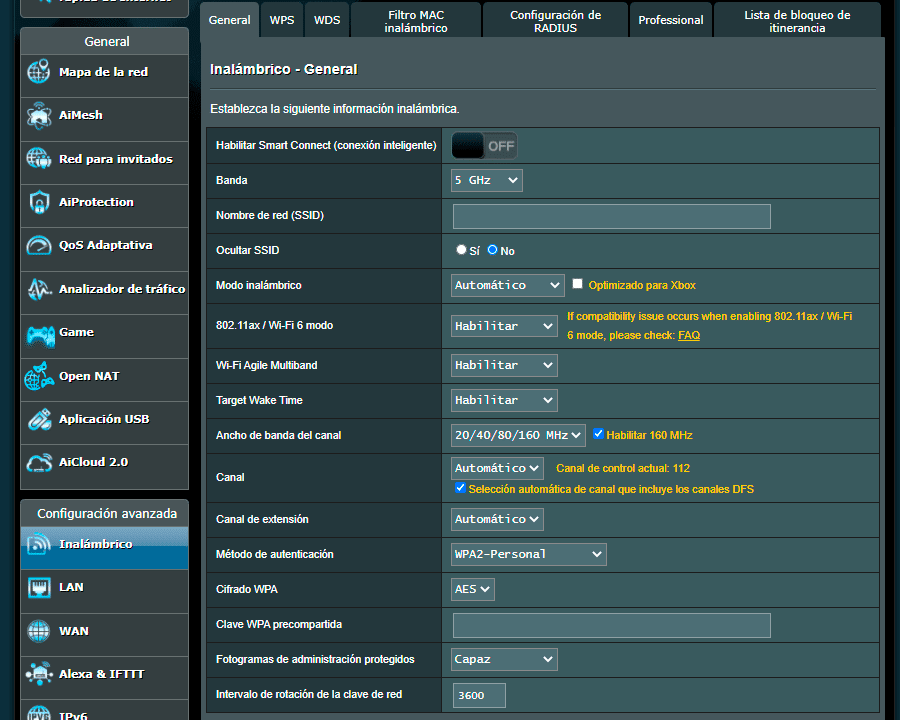Open Fotogramas de administración protegidos dropdown
Viewport: 900px width, 720px height.
click(x=504, y=660)
